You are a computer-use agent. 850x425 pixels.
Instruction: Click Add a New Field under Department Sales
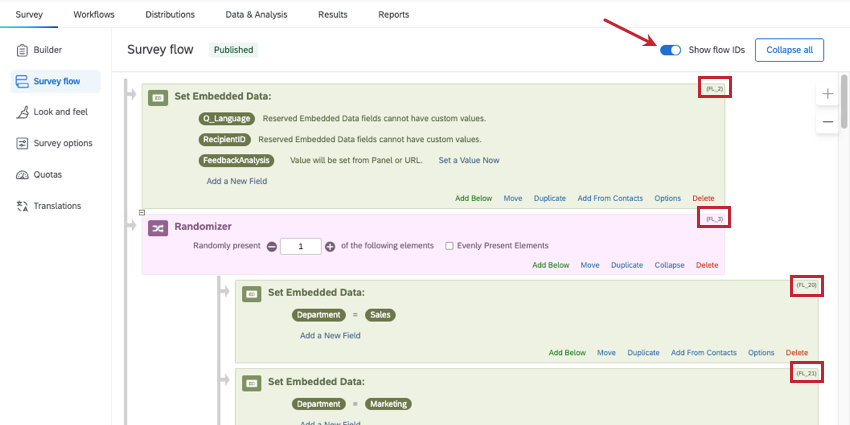tap(330, 336)
